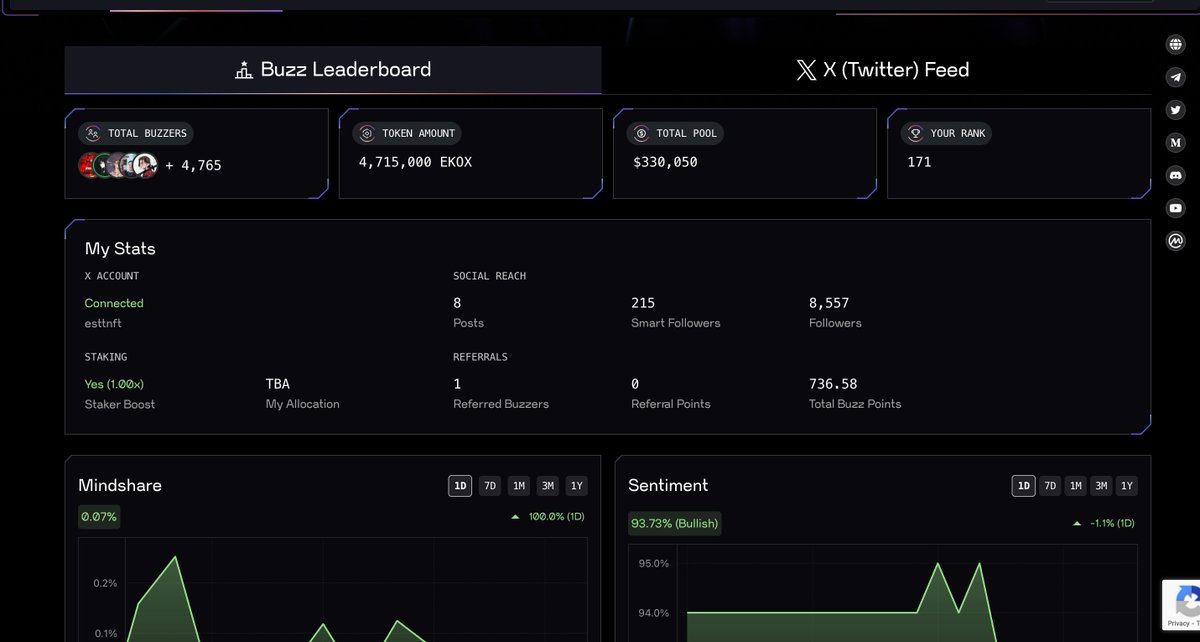The height and width of the screenshot is (642, 1200).
Task: Switch to the Buzz Leaderboard tab
Action: tap(333, 70)
